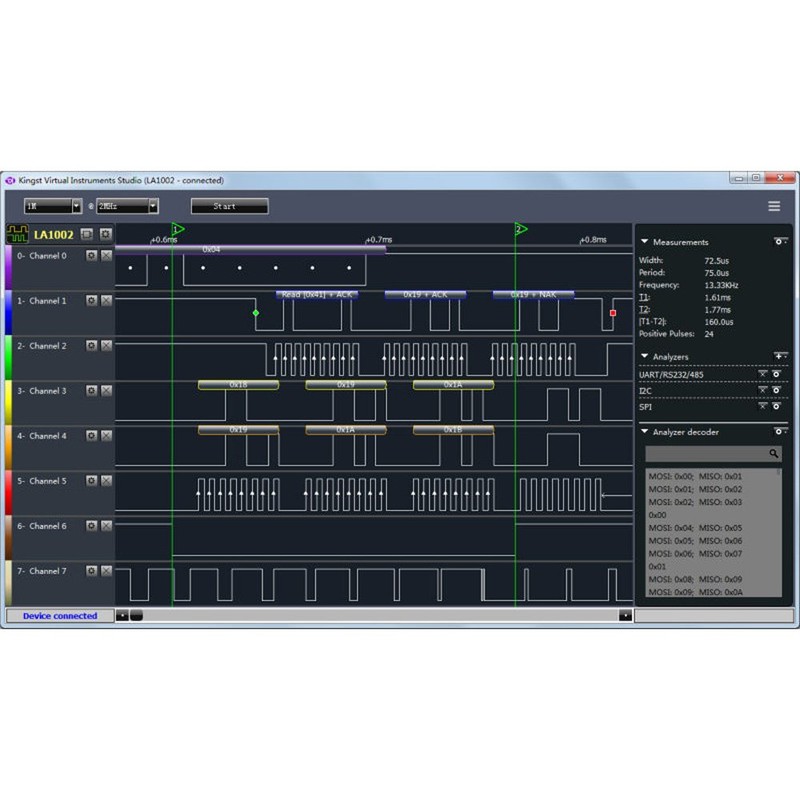
Task: Open Channel 5 settings gear icon
Action: (91, 480)
